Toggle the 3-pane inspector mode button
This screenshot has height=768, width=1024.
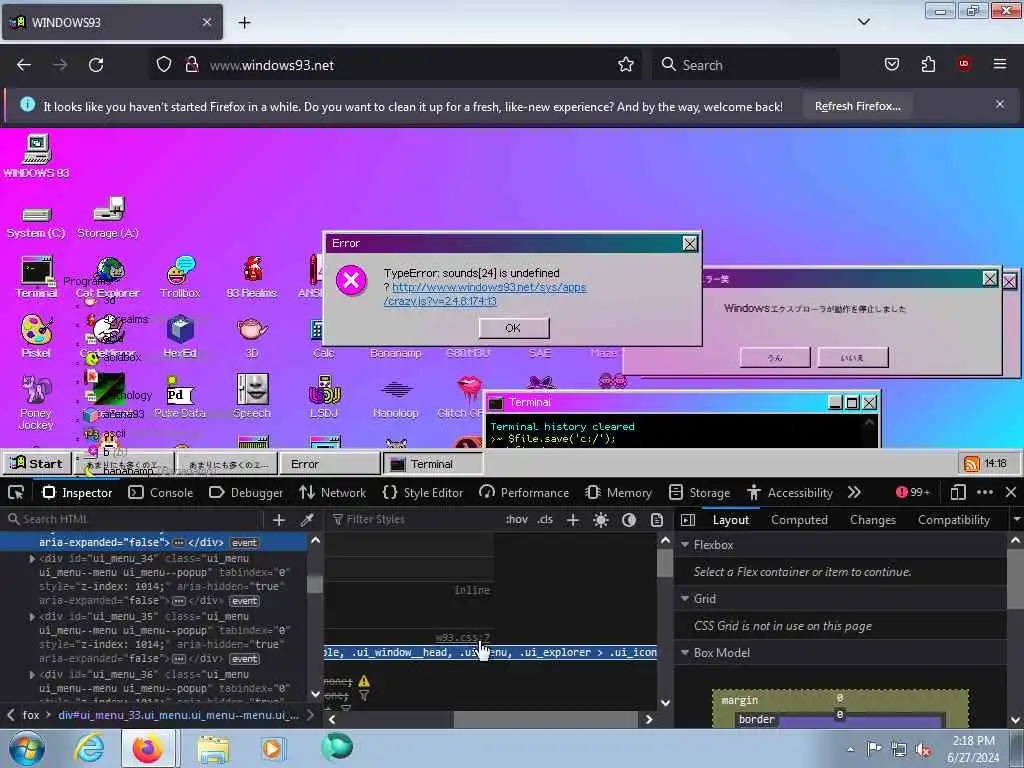coord(688,520)
